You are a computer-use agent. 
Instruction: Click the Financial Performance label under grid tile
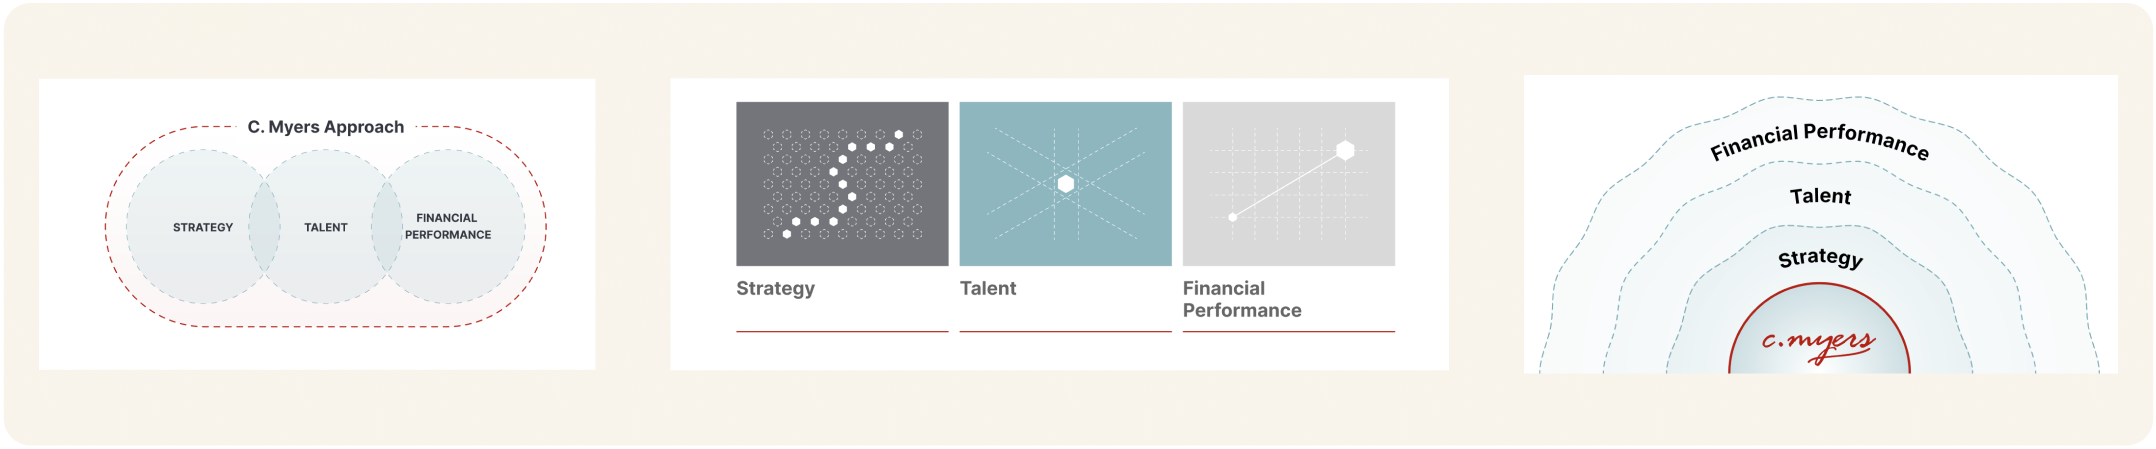[1242, 299]
